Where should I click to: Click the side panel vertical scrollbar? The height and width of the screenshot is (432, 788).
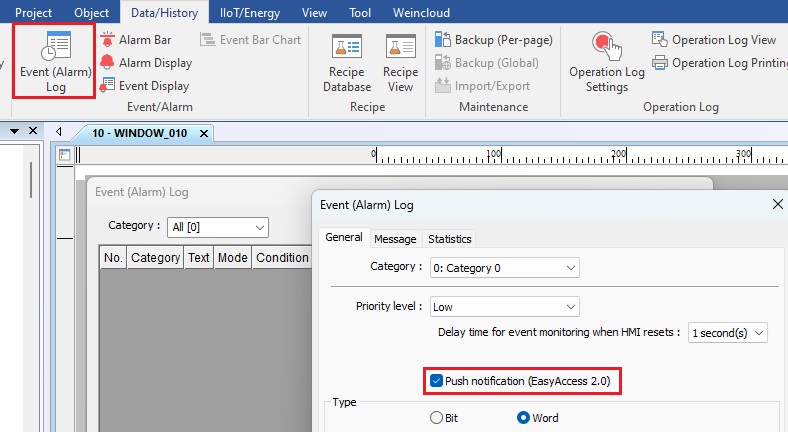(x=31, y=180)
